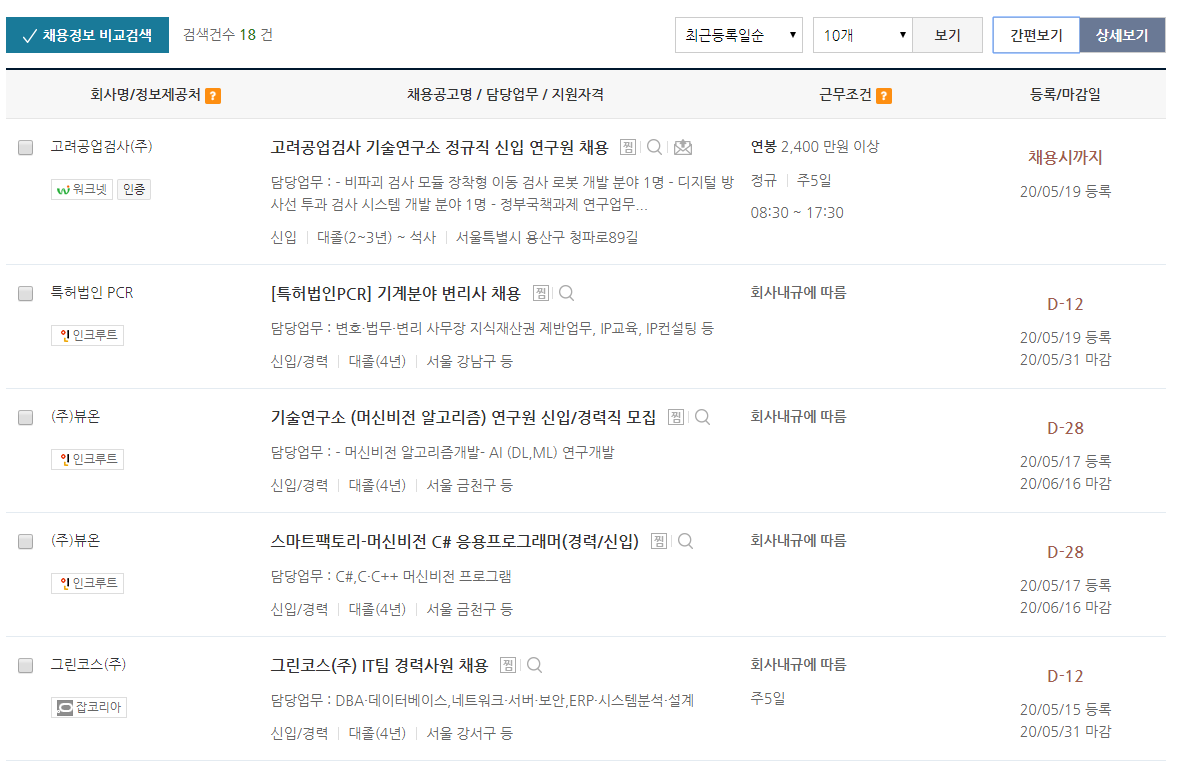Click the email apply icon for 고려공업검사 posting

[x=682, y=147]
